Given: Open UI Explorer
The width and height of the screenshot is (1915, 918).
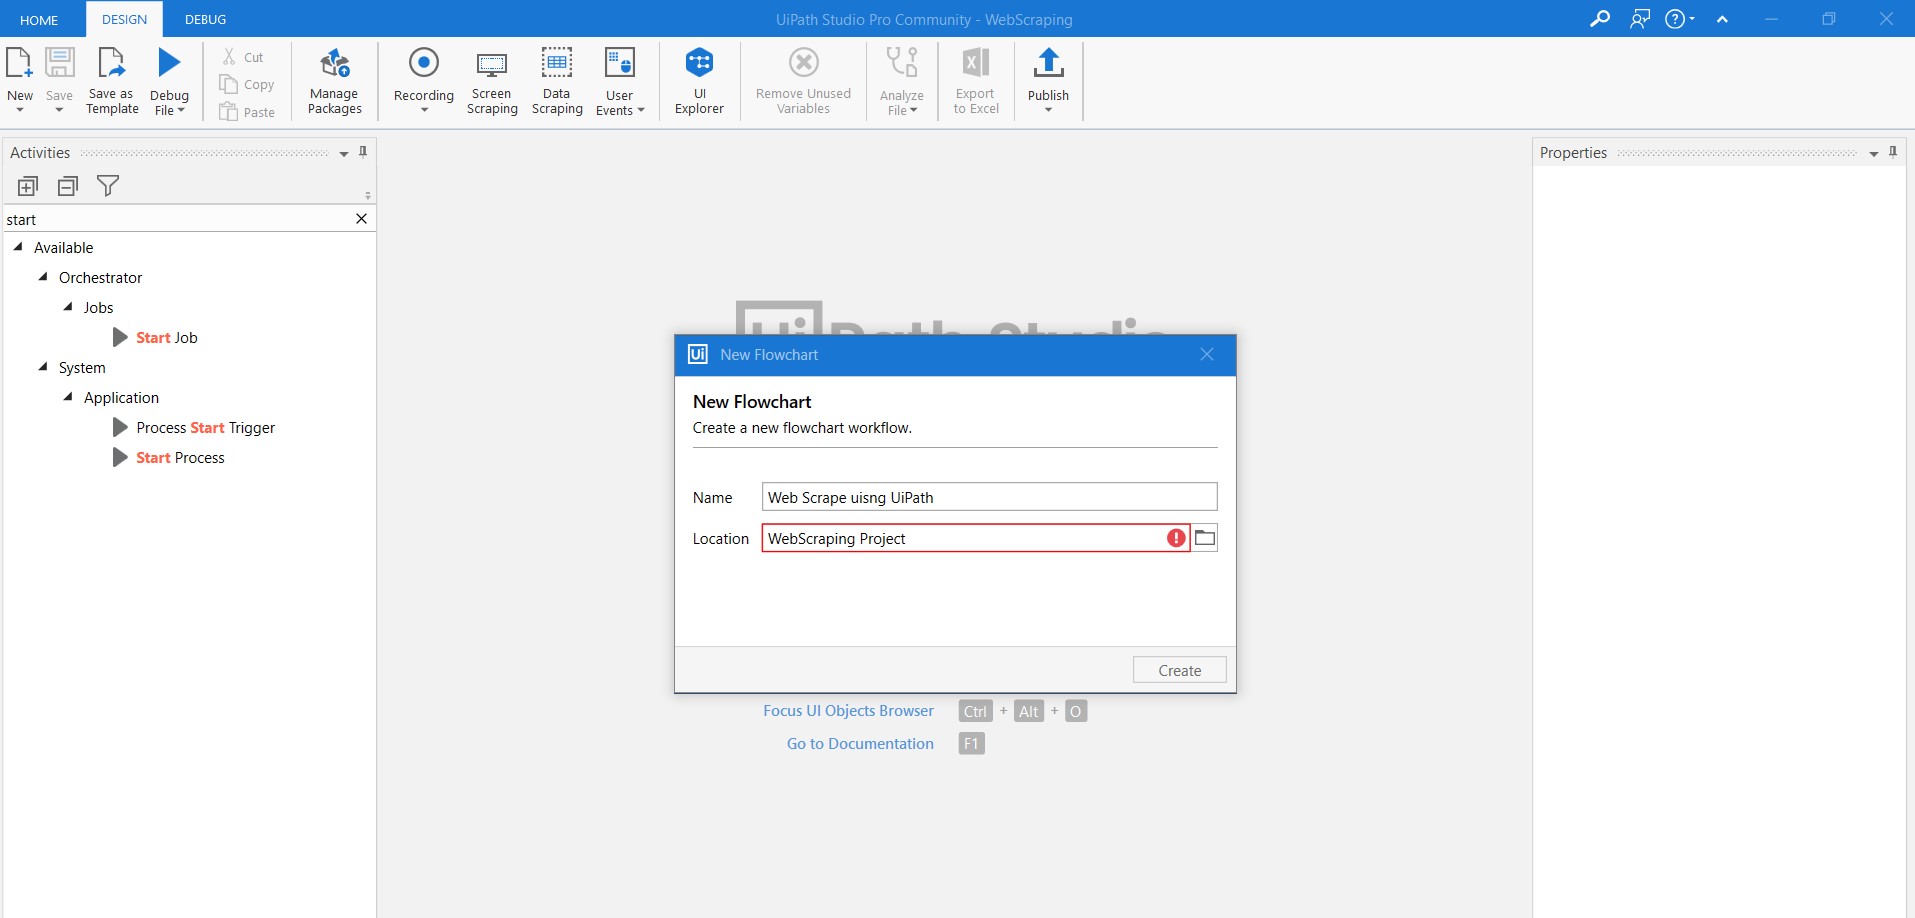Looking at the screenshot, I should 699,81.
